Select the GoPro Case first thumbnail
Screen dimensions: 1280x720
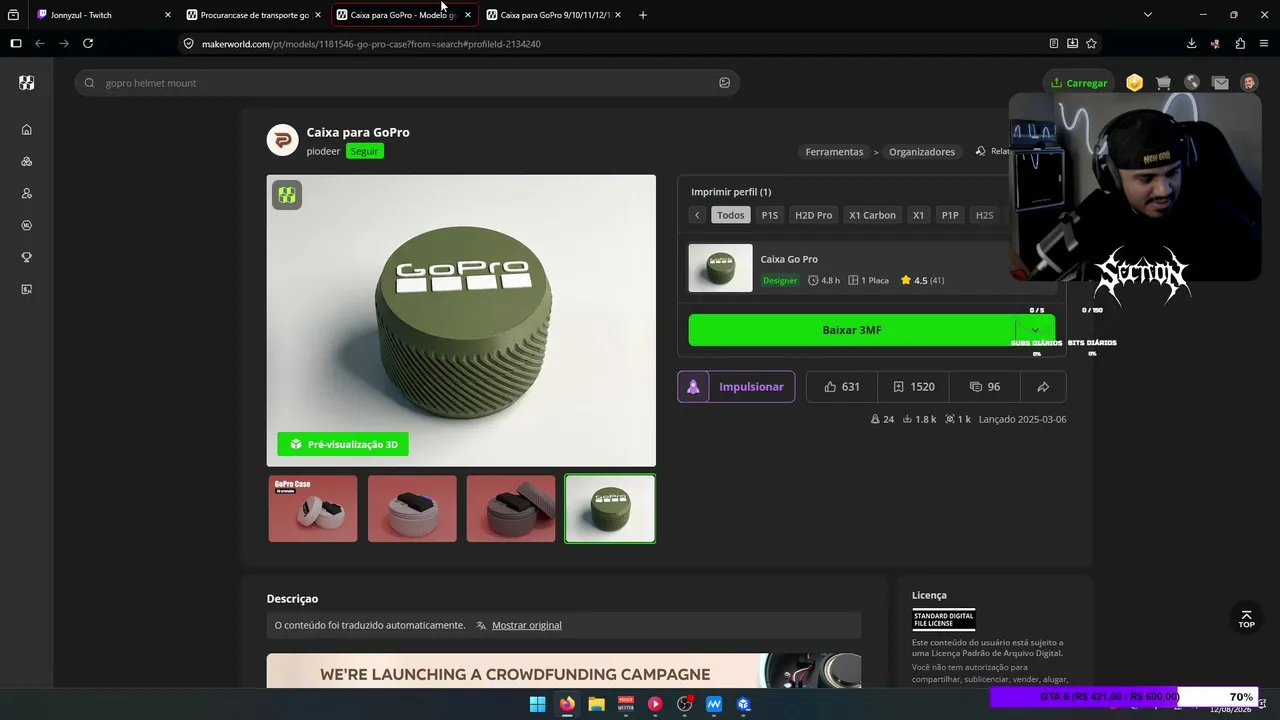point(313,509)
